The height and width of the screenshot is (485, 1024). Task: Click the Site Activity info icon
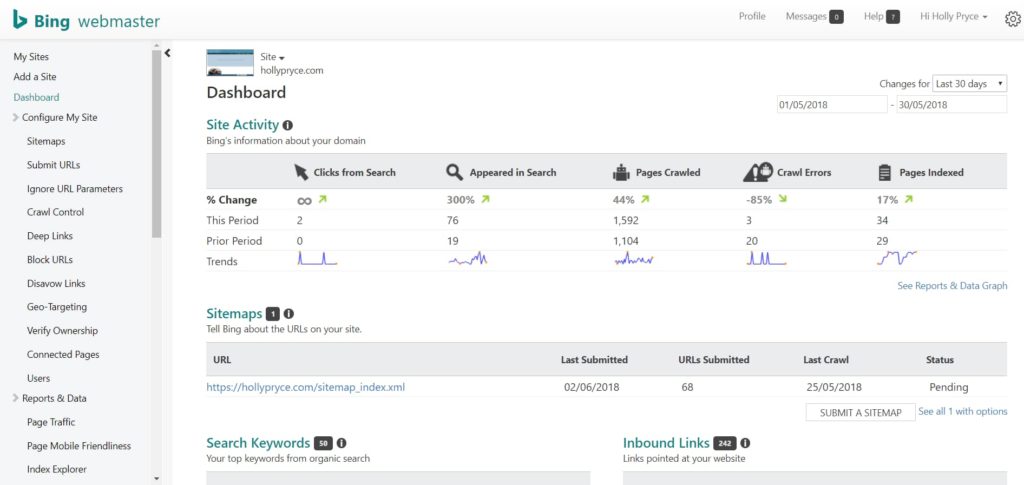pyautogui.click(x=287, y=125)
